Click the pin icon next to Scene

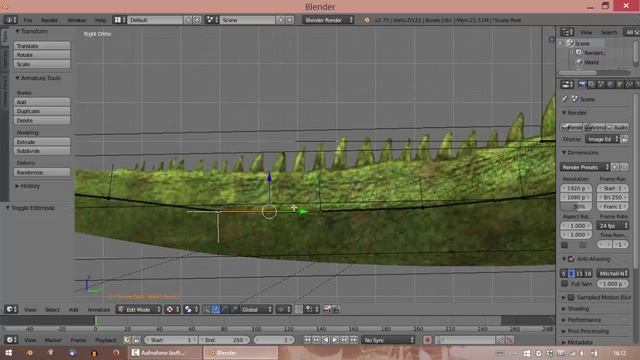point(564,99)
